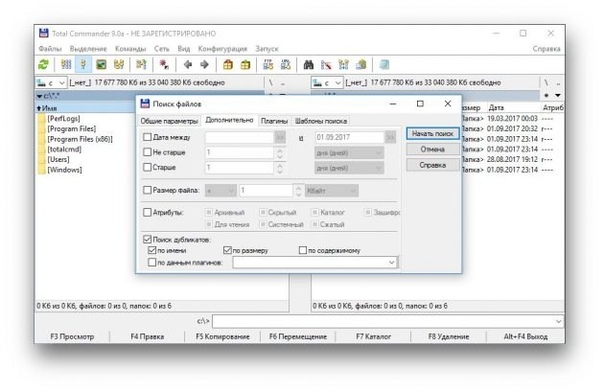This screenshot has width=604, height=392.
Task: Click the forward arrow in toolbar
Action: click(x=205, y=65)
